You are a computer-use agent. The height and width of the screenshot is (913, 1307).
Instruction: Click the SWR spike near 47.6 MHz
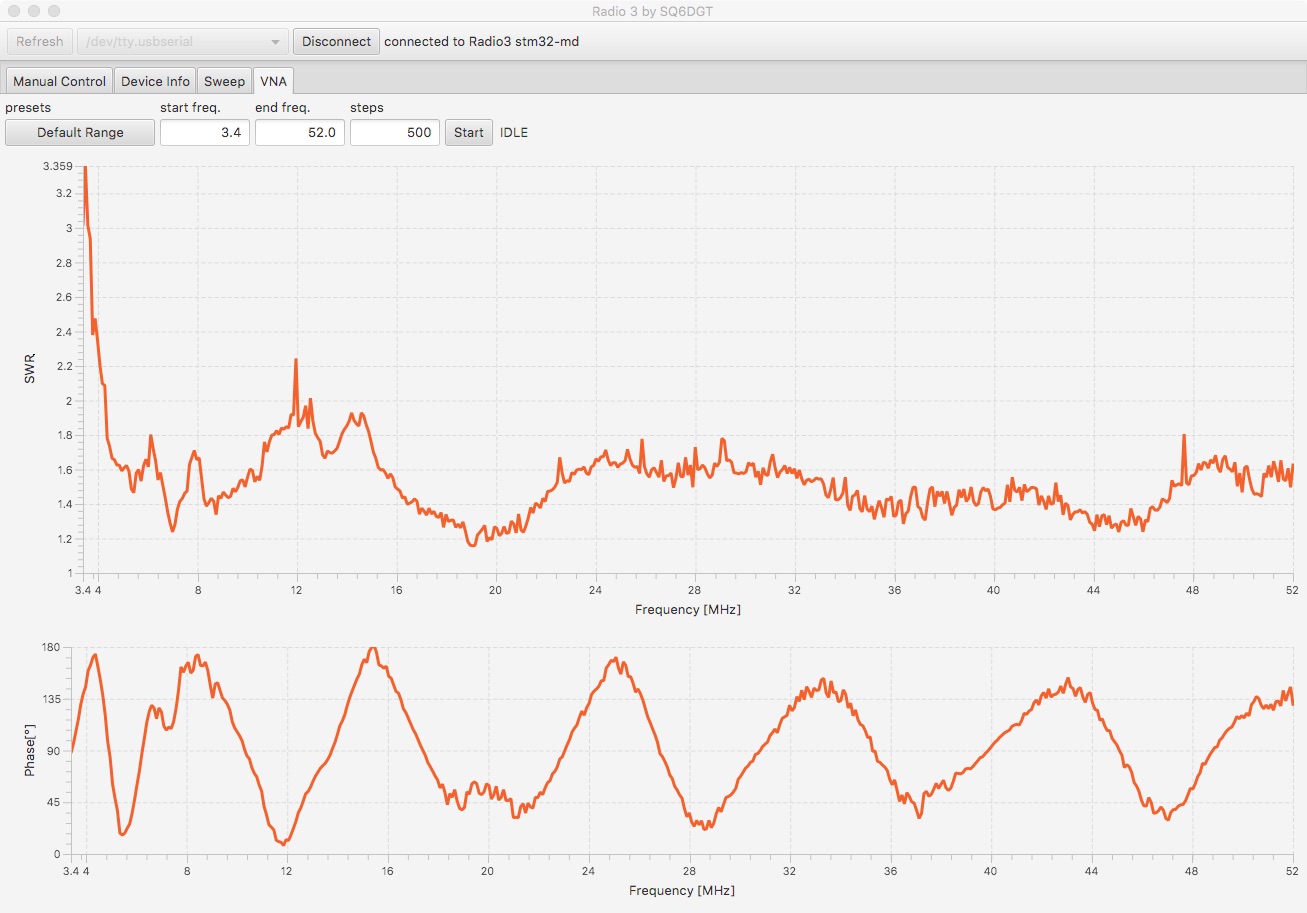pos(1184,436)
